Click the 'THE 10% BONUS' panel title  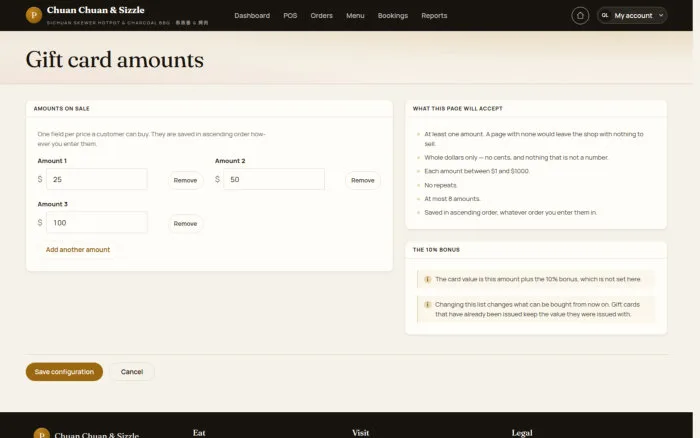436,250
